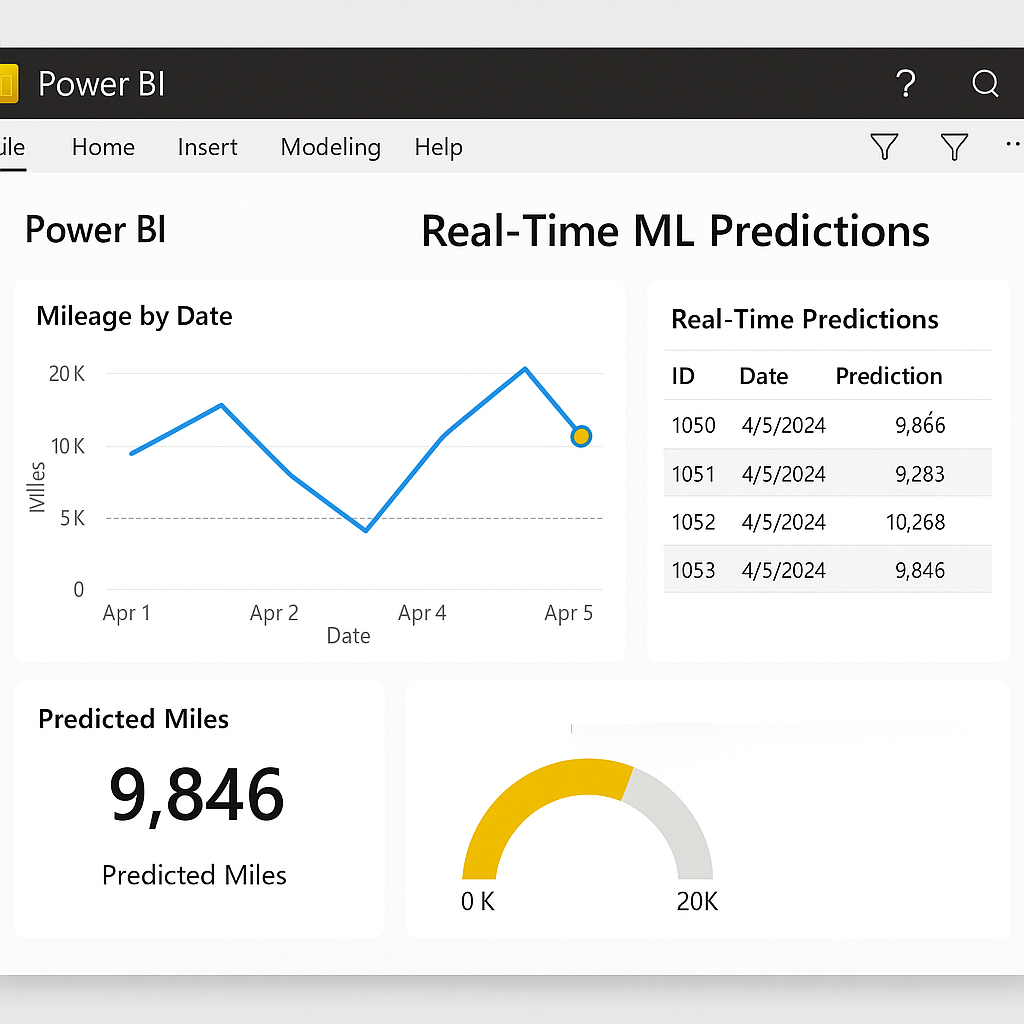Click the right filter funnel icon
The width and height of the screenshot is (1024, 1024).
[955, 148]
